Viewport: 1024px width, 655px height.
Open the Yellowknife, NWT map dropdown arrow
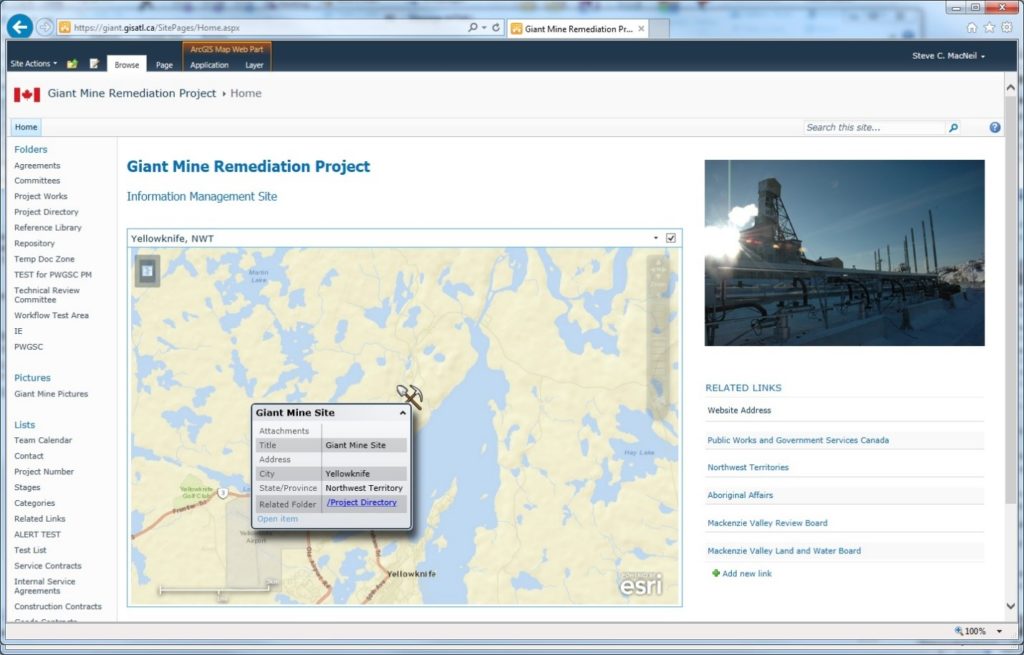click(x=657, y=237)
